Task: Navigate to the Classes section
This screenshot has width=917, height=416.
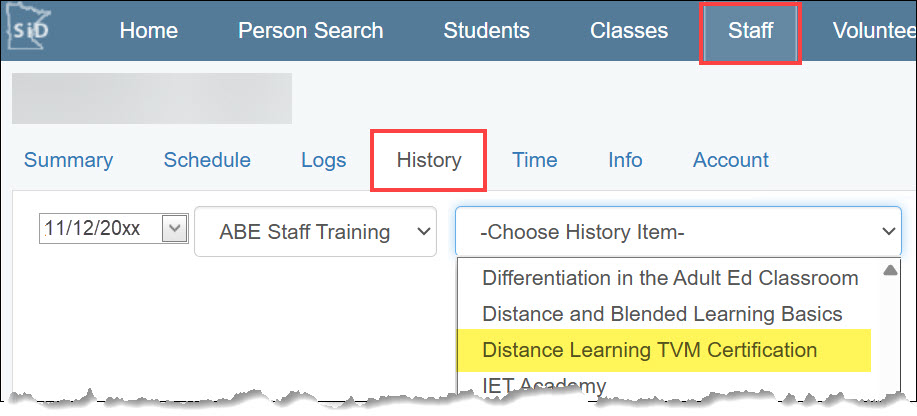Action: [629, 30]
